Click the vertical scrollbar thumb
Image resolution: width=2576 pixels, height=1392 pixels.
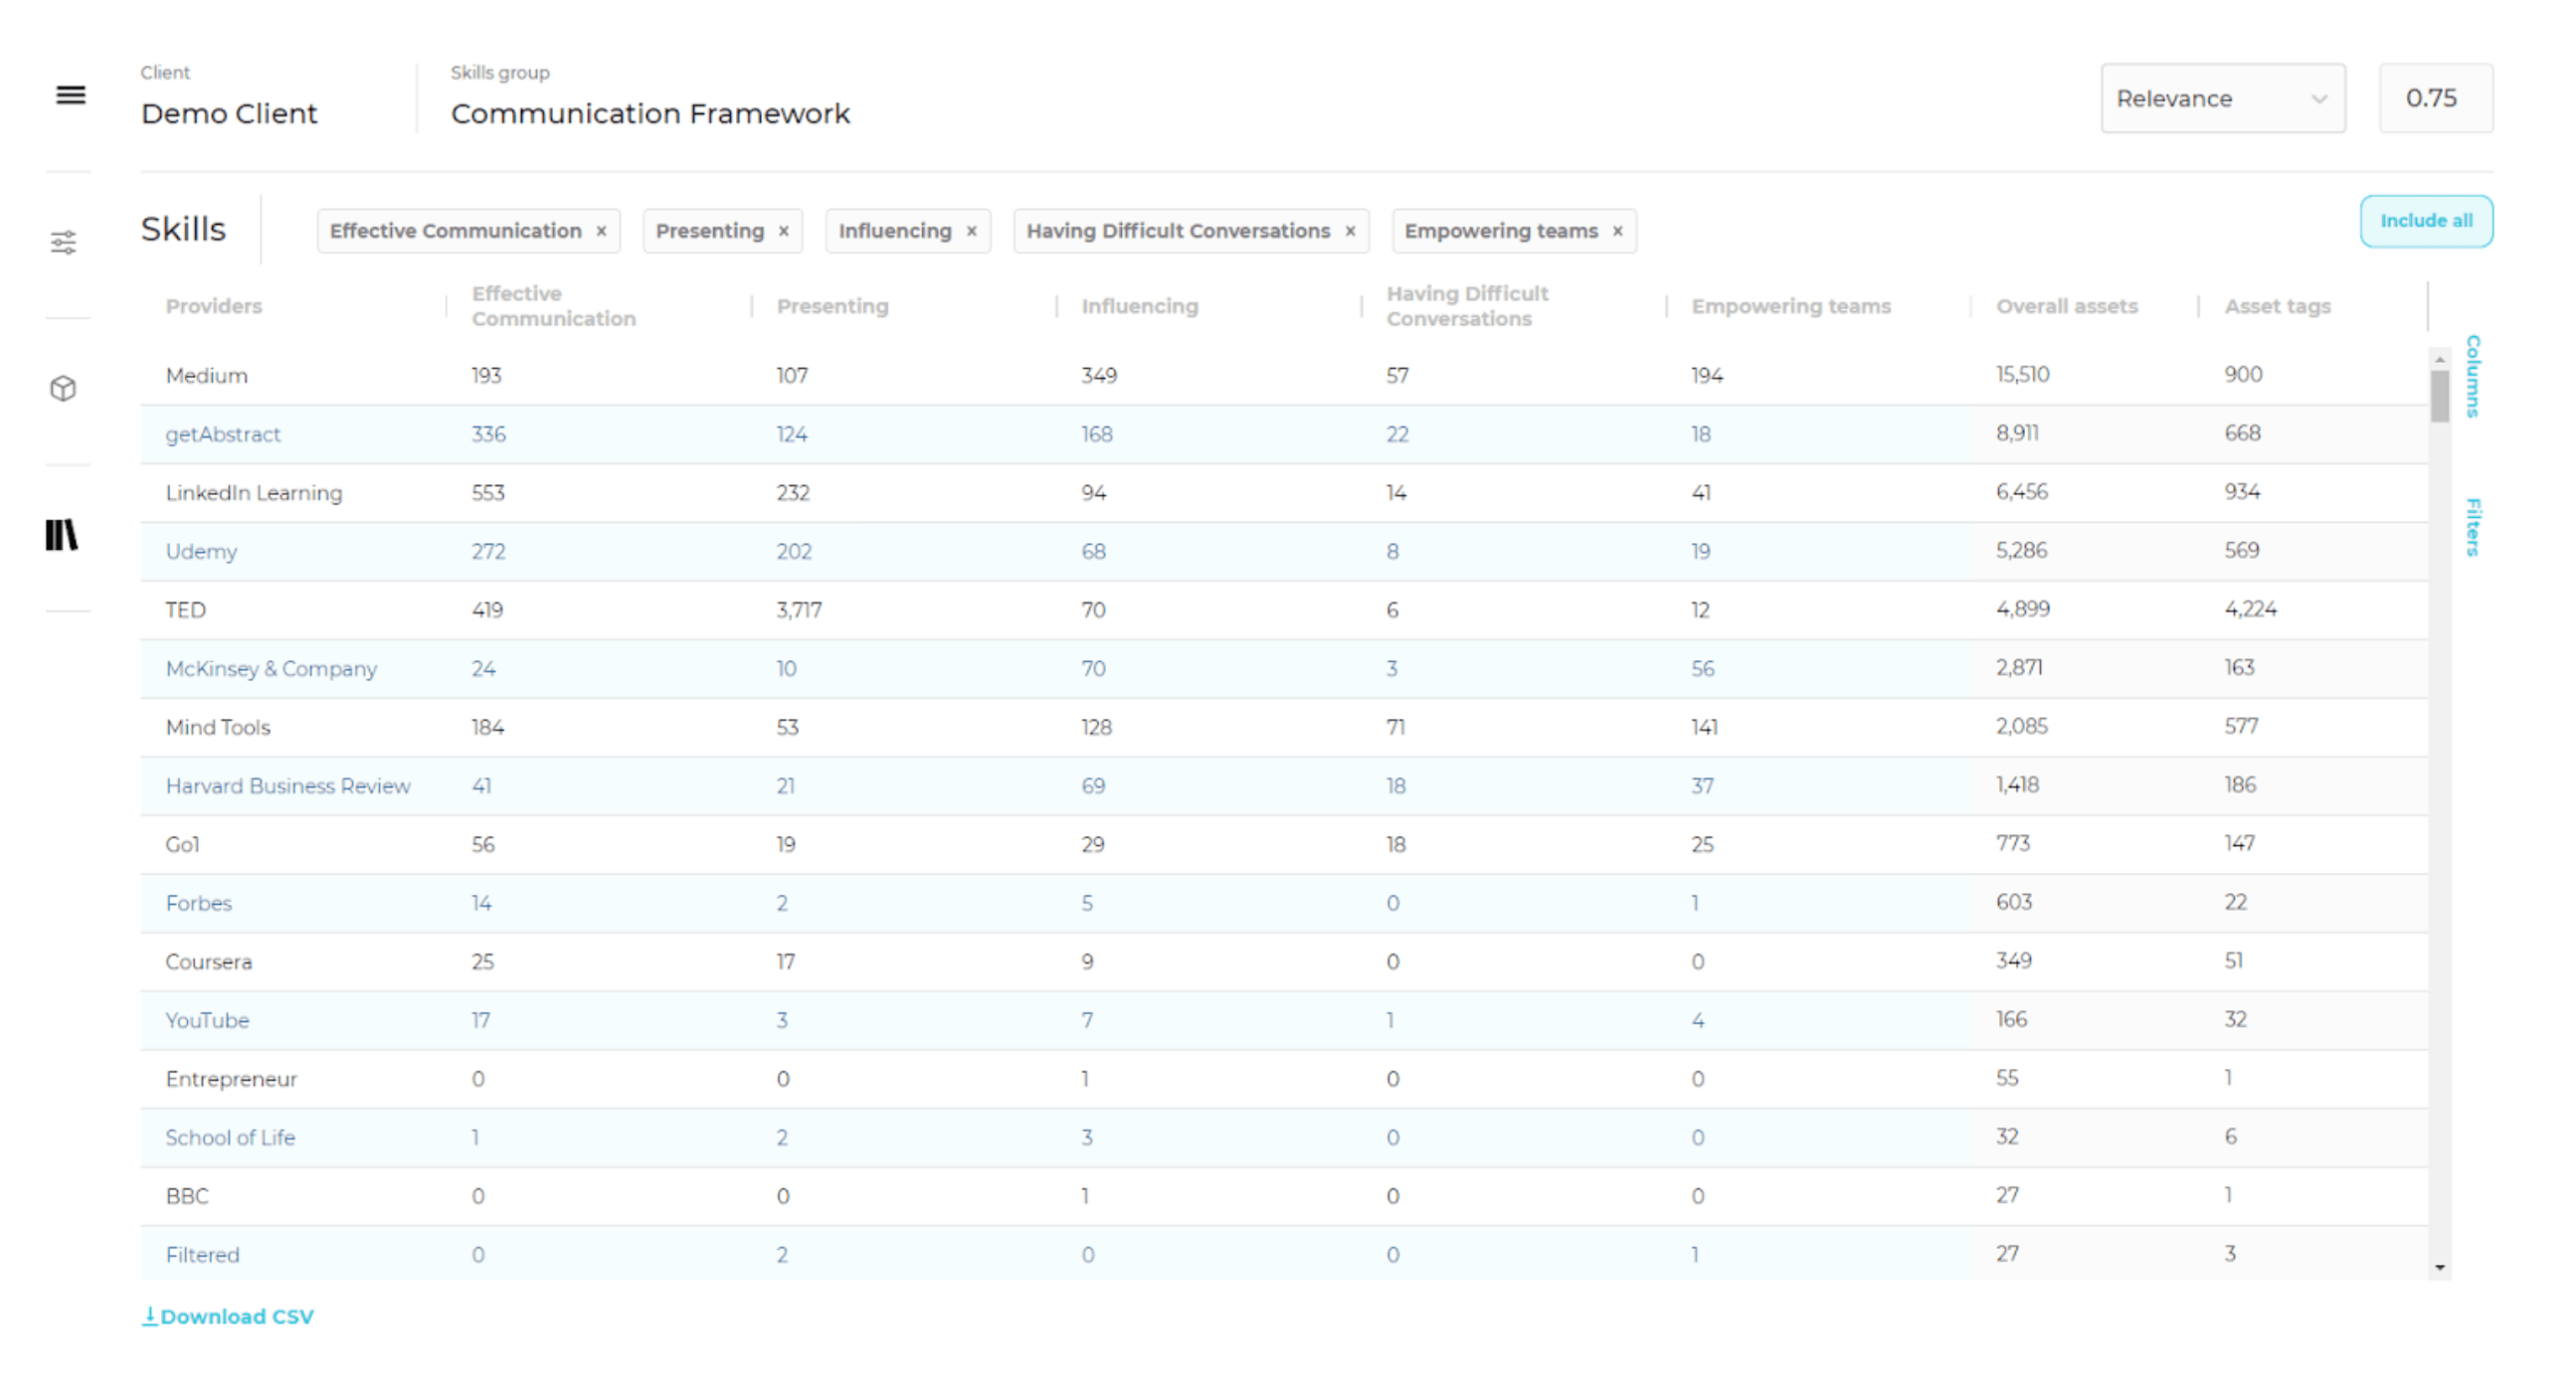pos(2440,396)
